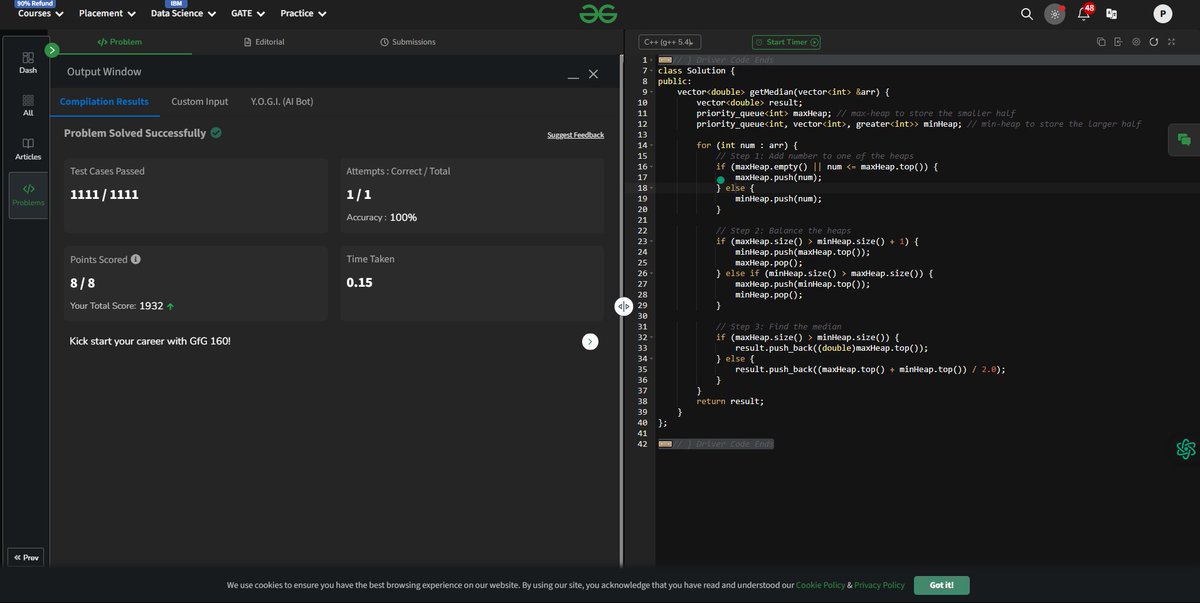The height and width of the screenshot is (603, 1200).
Task: Close the Output Window with X
Action: [593, 74]
